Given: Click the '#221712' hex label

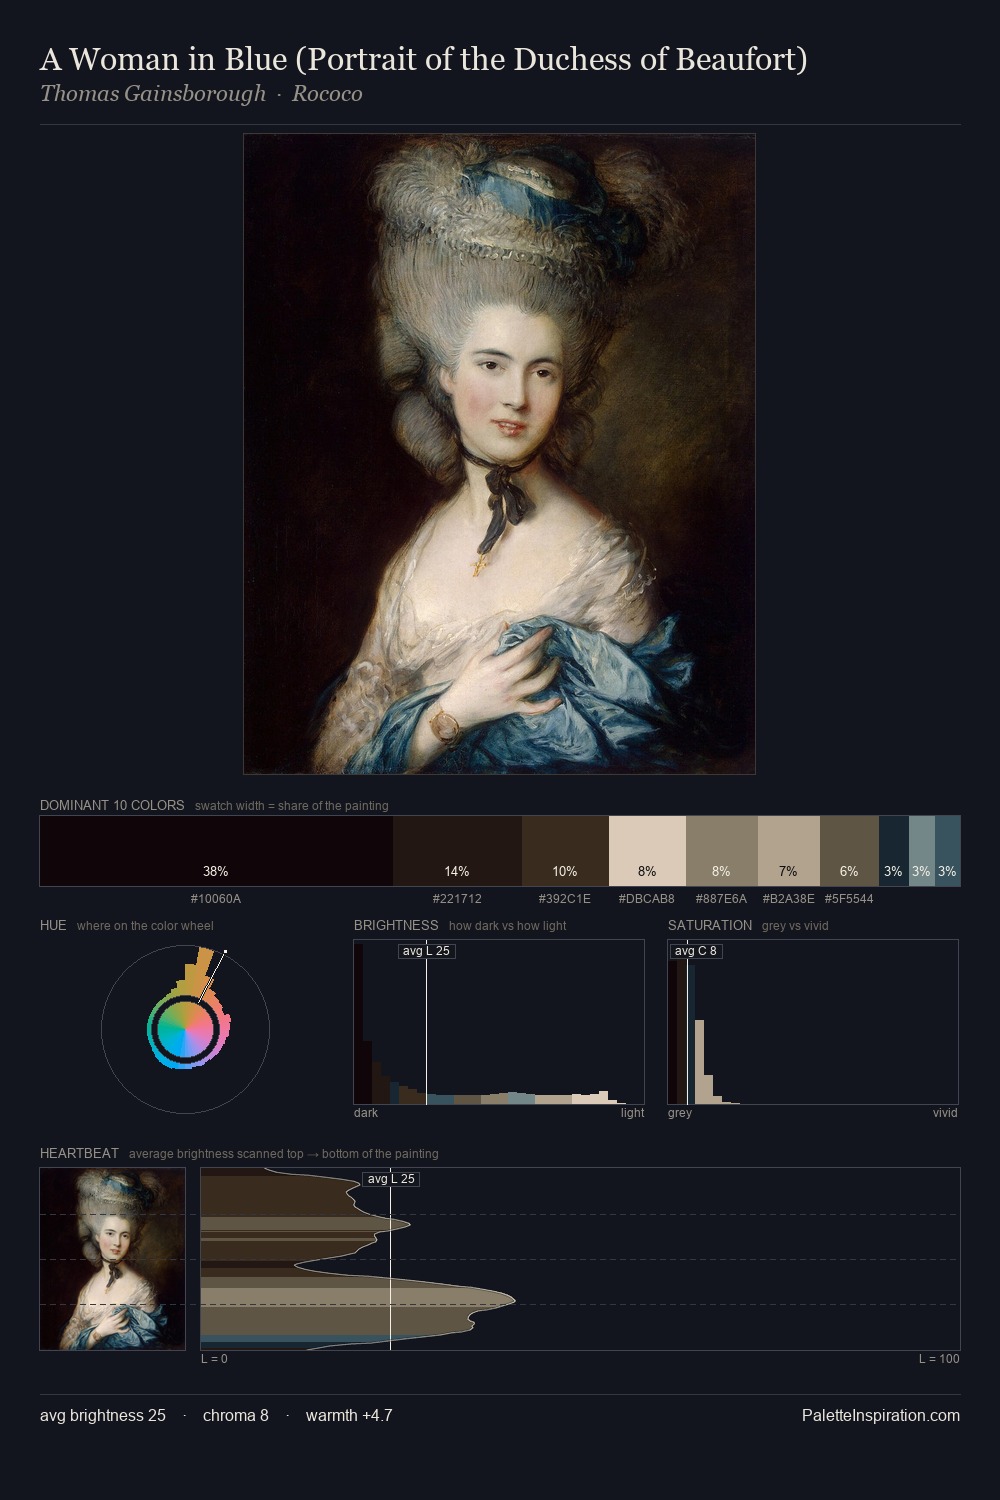Looking at the screenshot, I should coord(457,898).
